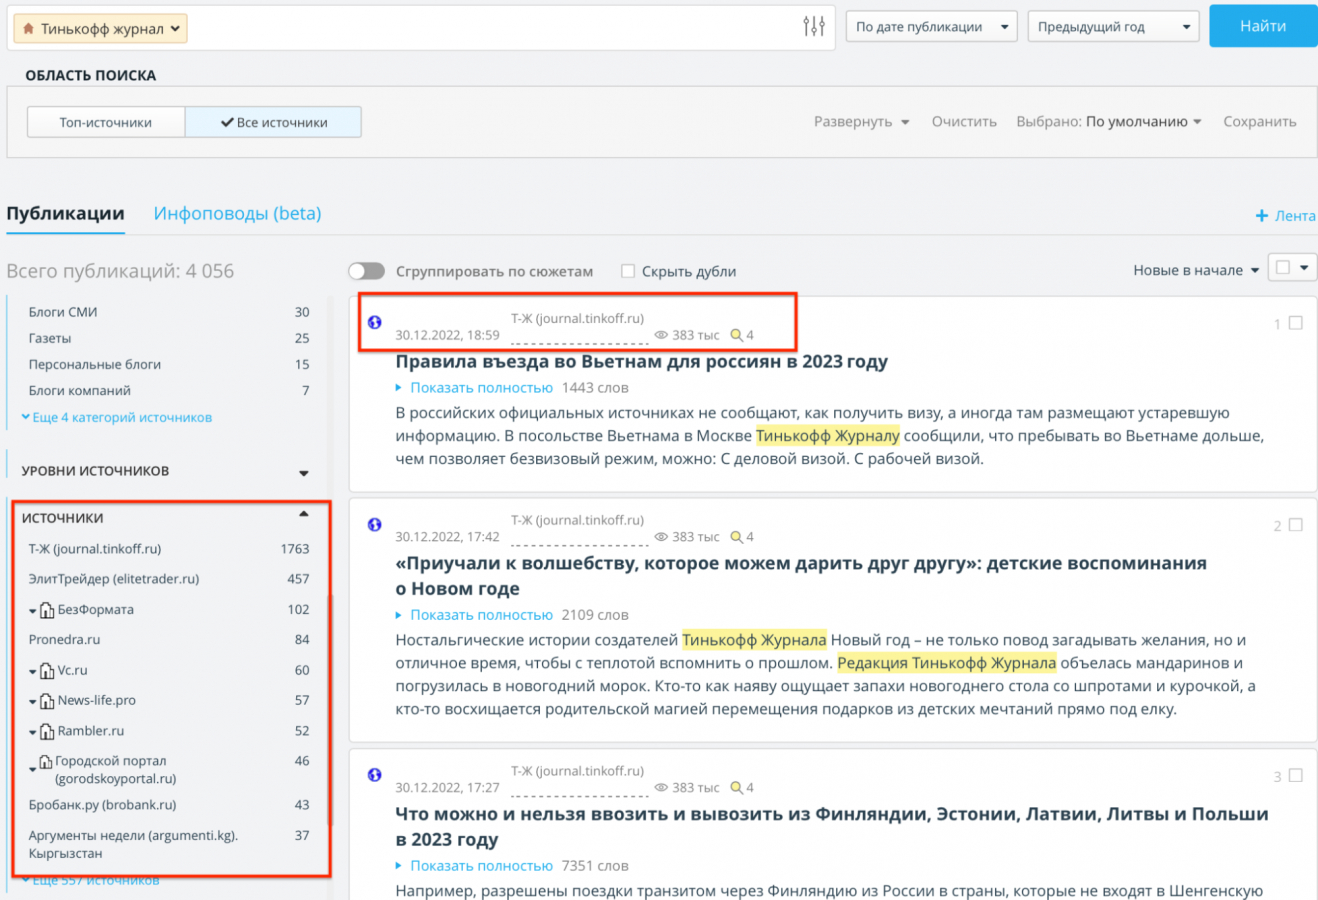Enable Скрыть дубли checkbox
This screenshot has width=1318, height=900.
(628, 271)
